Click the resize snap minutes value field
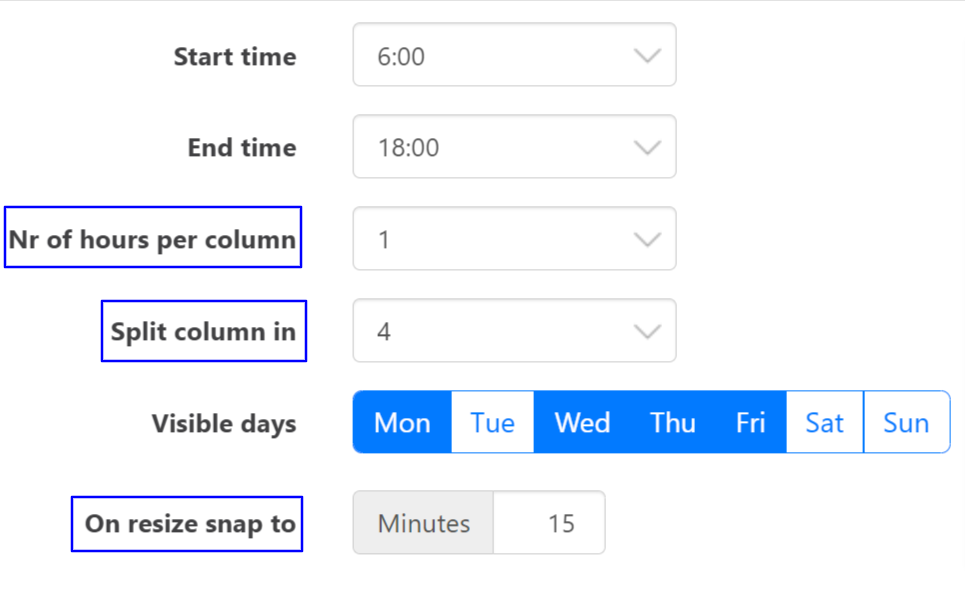The width and height of the screenshot is (965, 601). [x=549, y=523]
